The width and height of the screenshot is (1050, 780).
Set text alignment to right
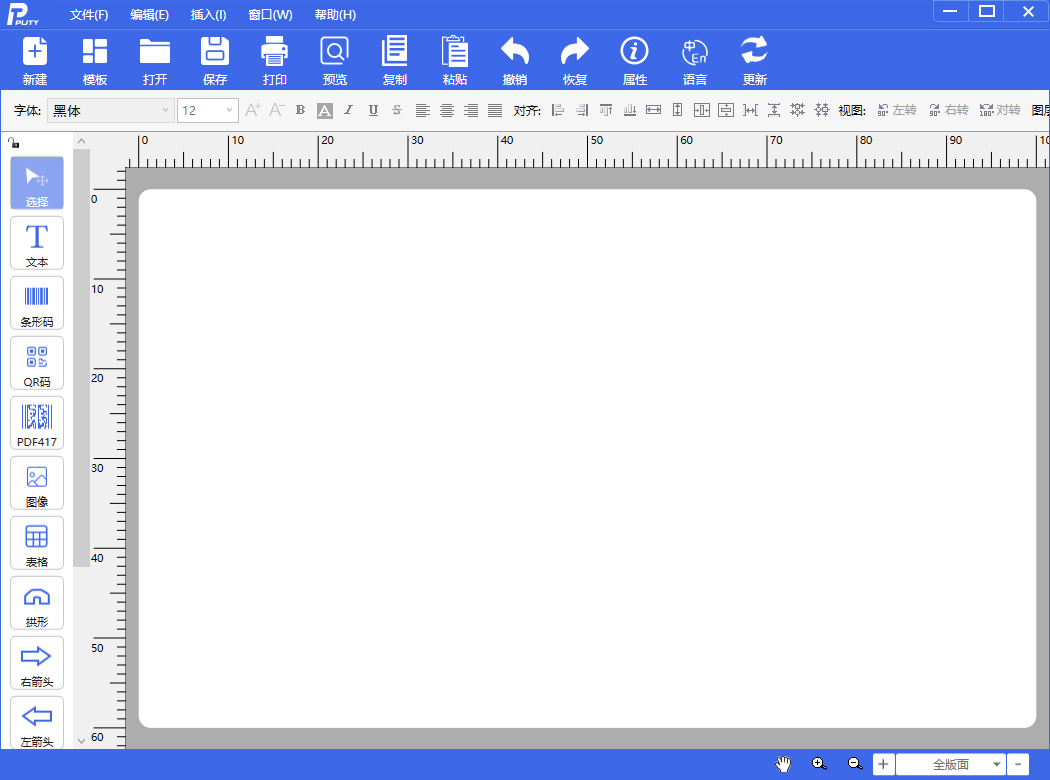[x=471, y=110]
